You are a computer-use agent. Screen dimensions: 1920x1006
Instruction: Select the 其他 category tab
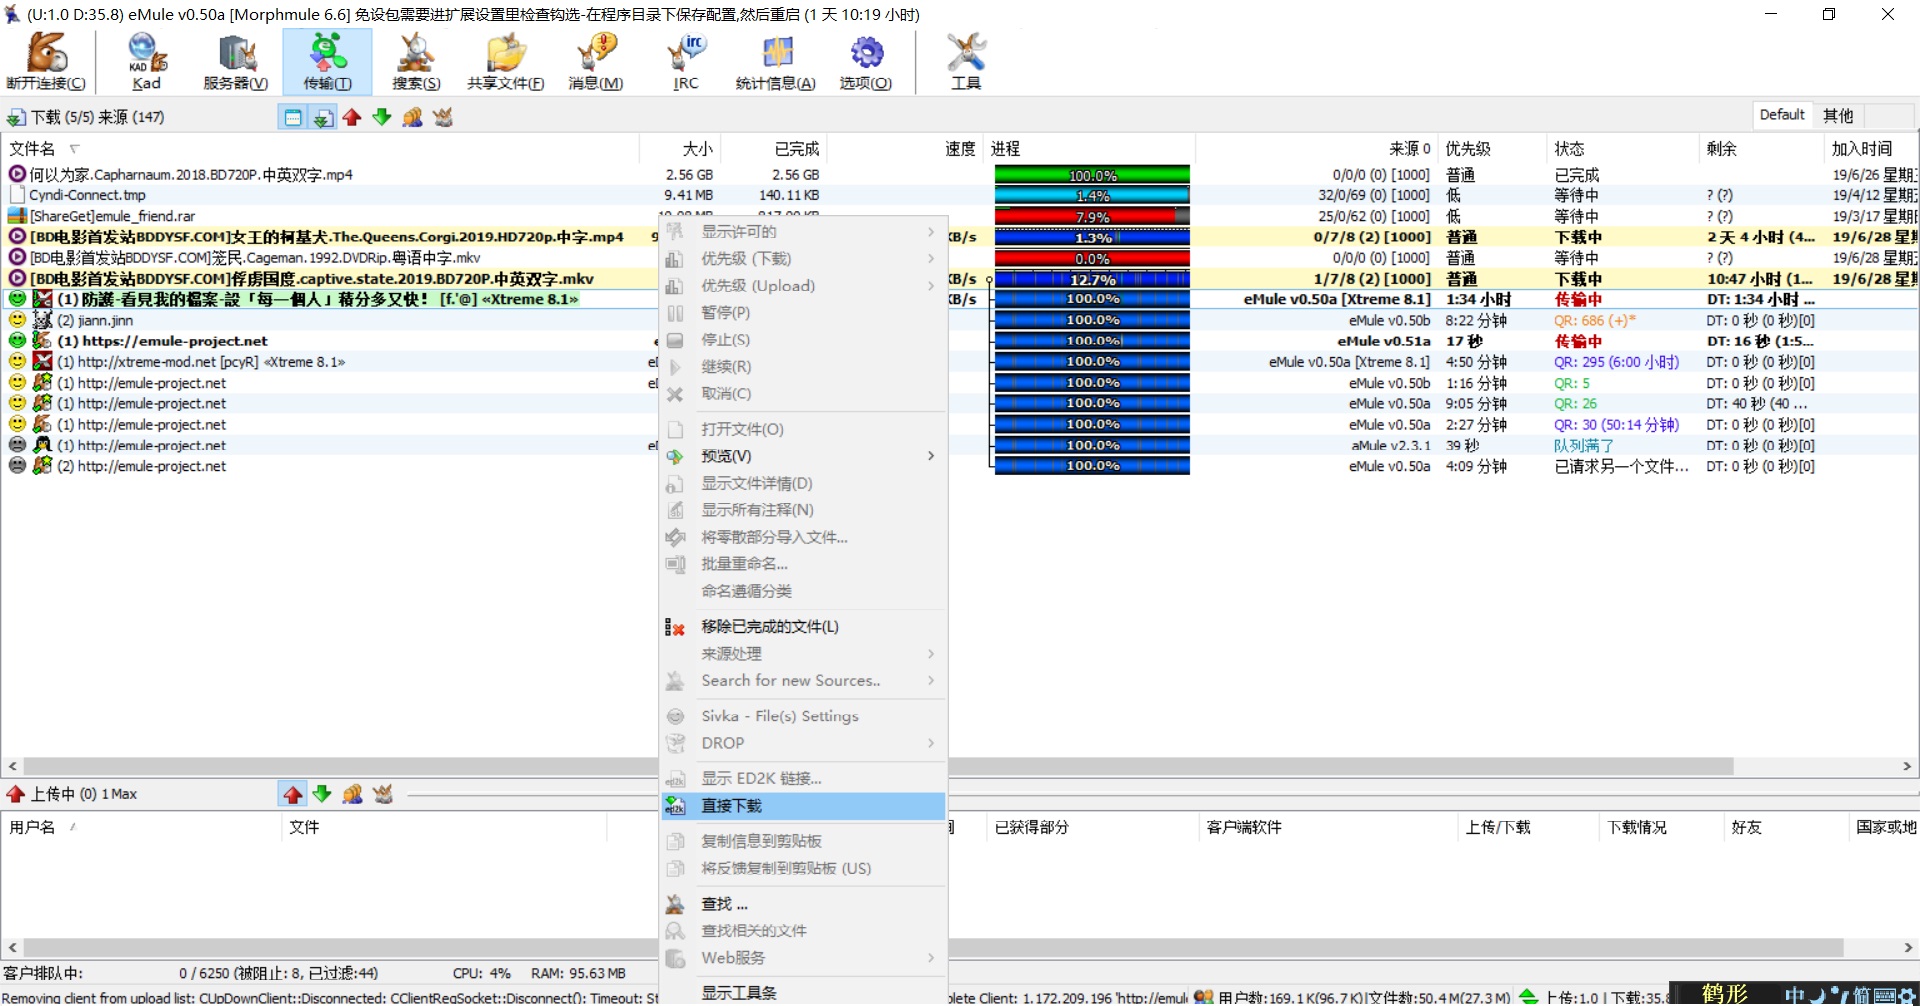1838,115
